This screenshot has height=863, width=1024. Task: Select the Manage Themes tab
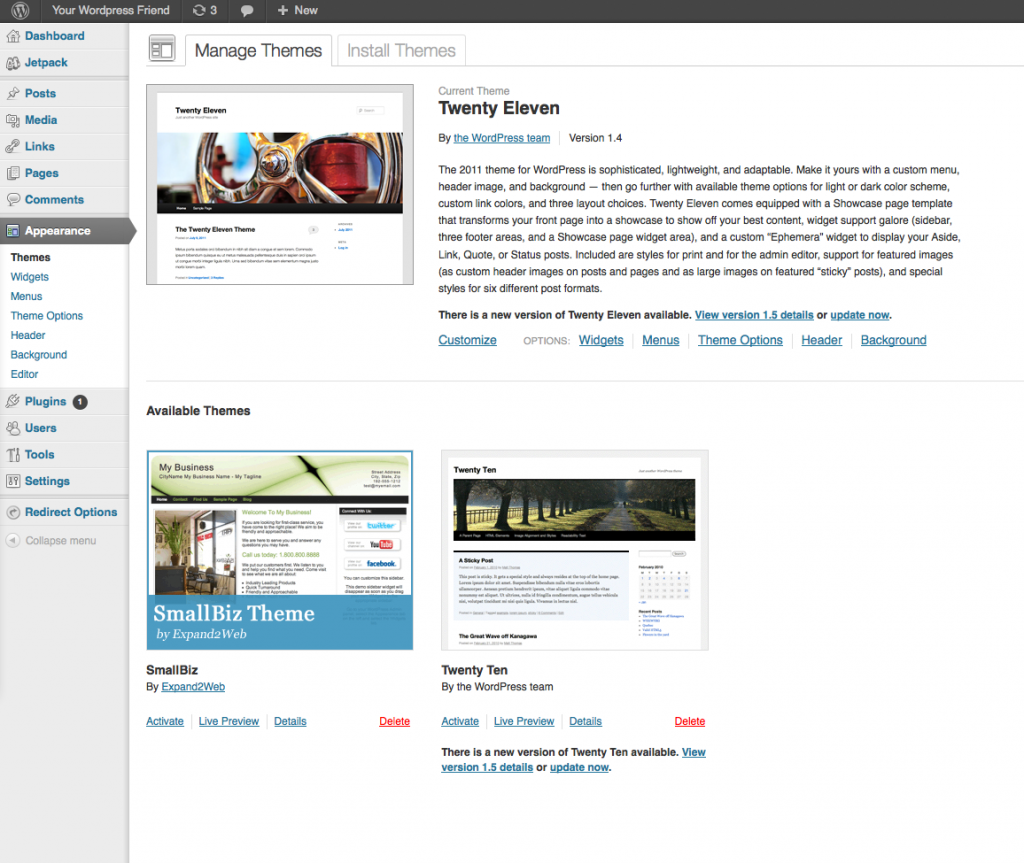[x=259, y=50]
